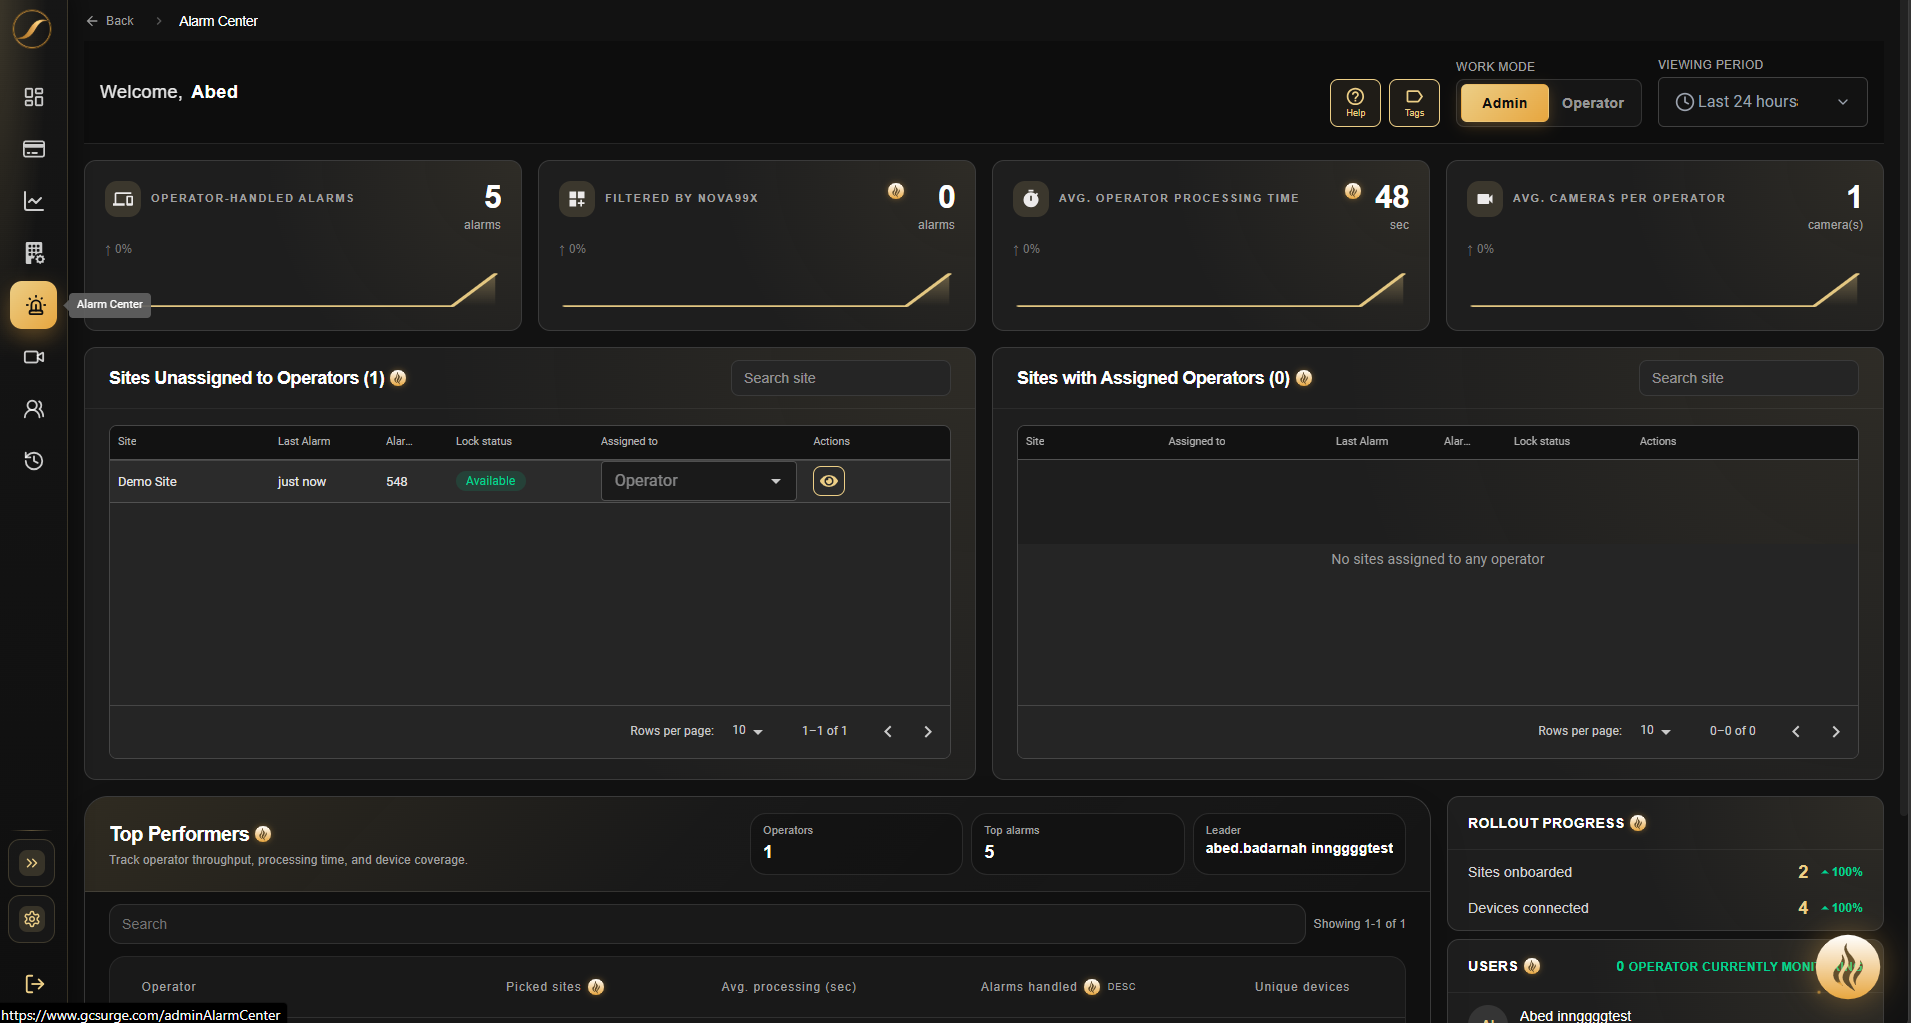Open the Tags button
Viewport: 1911px width, 1023px height.
pyautogui.click(x=1414, y=103)
